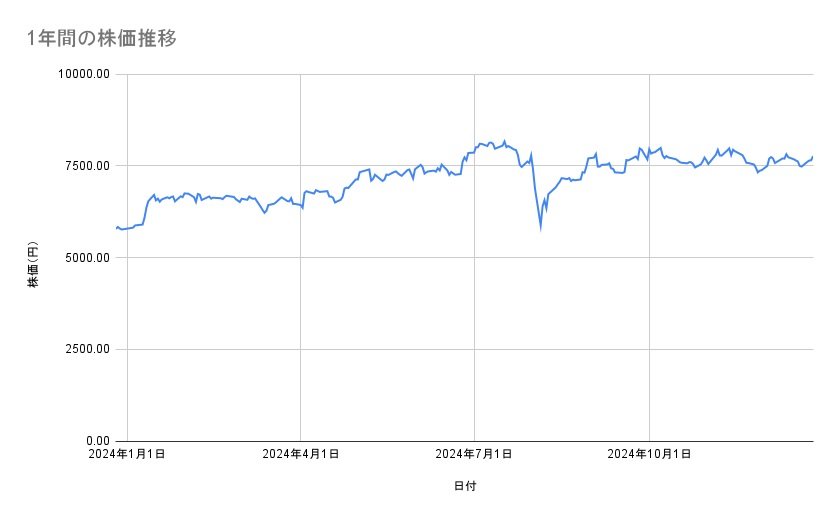Viewport: 839px width, 519px height.
Task: Select the 2024年7月1日 date label
Action: pyautogui.click(x=474, y=454)
